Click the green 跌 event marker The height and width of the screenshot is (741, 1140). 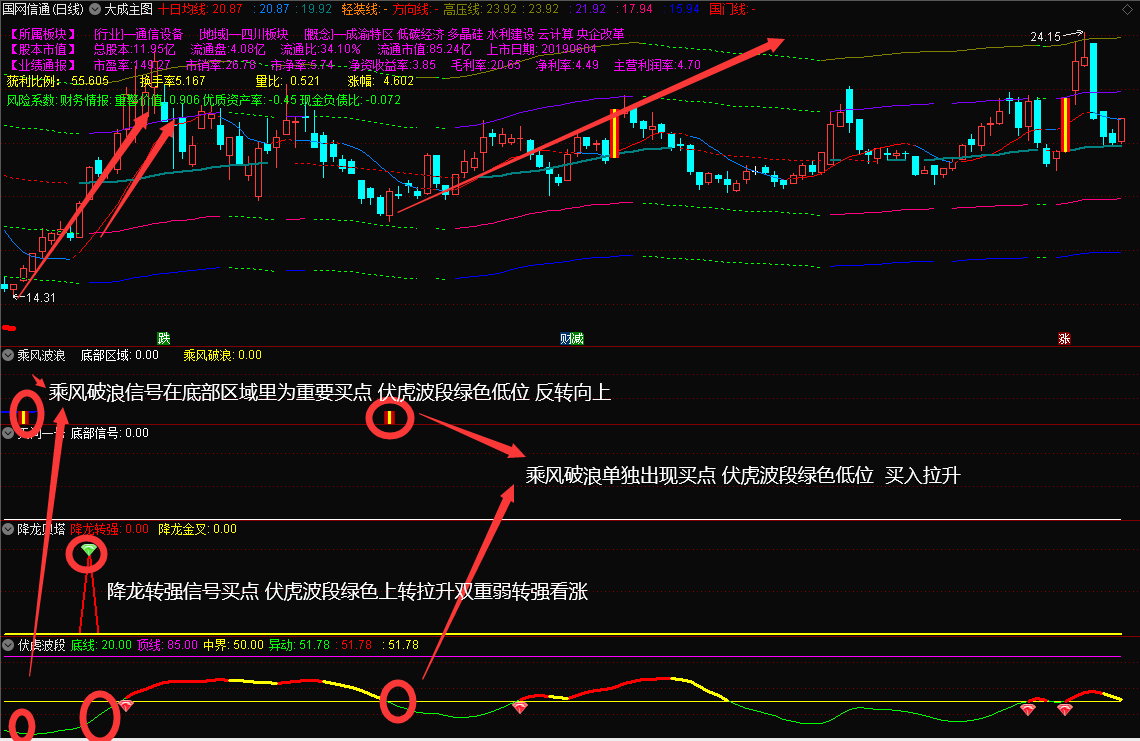coord(164,338)
